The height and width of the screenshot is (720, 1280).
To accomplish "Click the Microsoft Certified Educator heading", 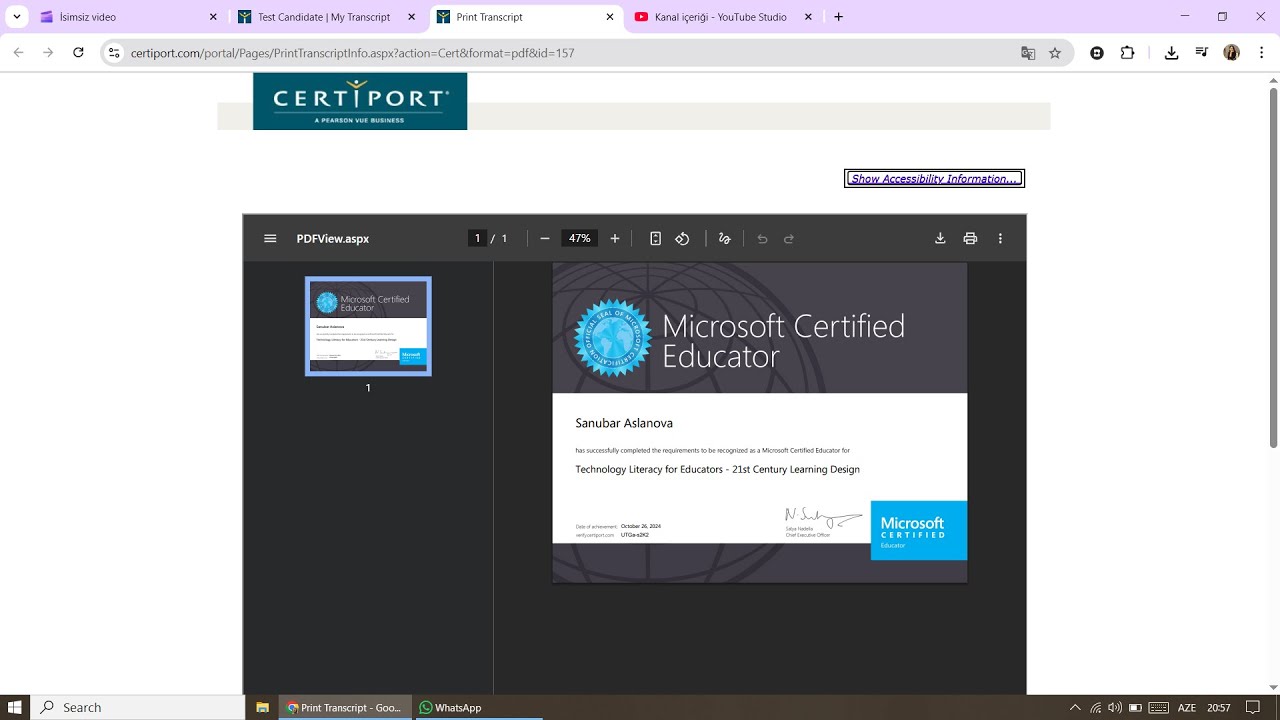I will 783,341.
